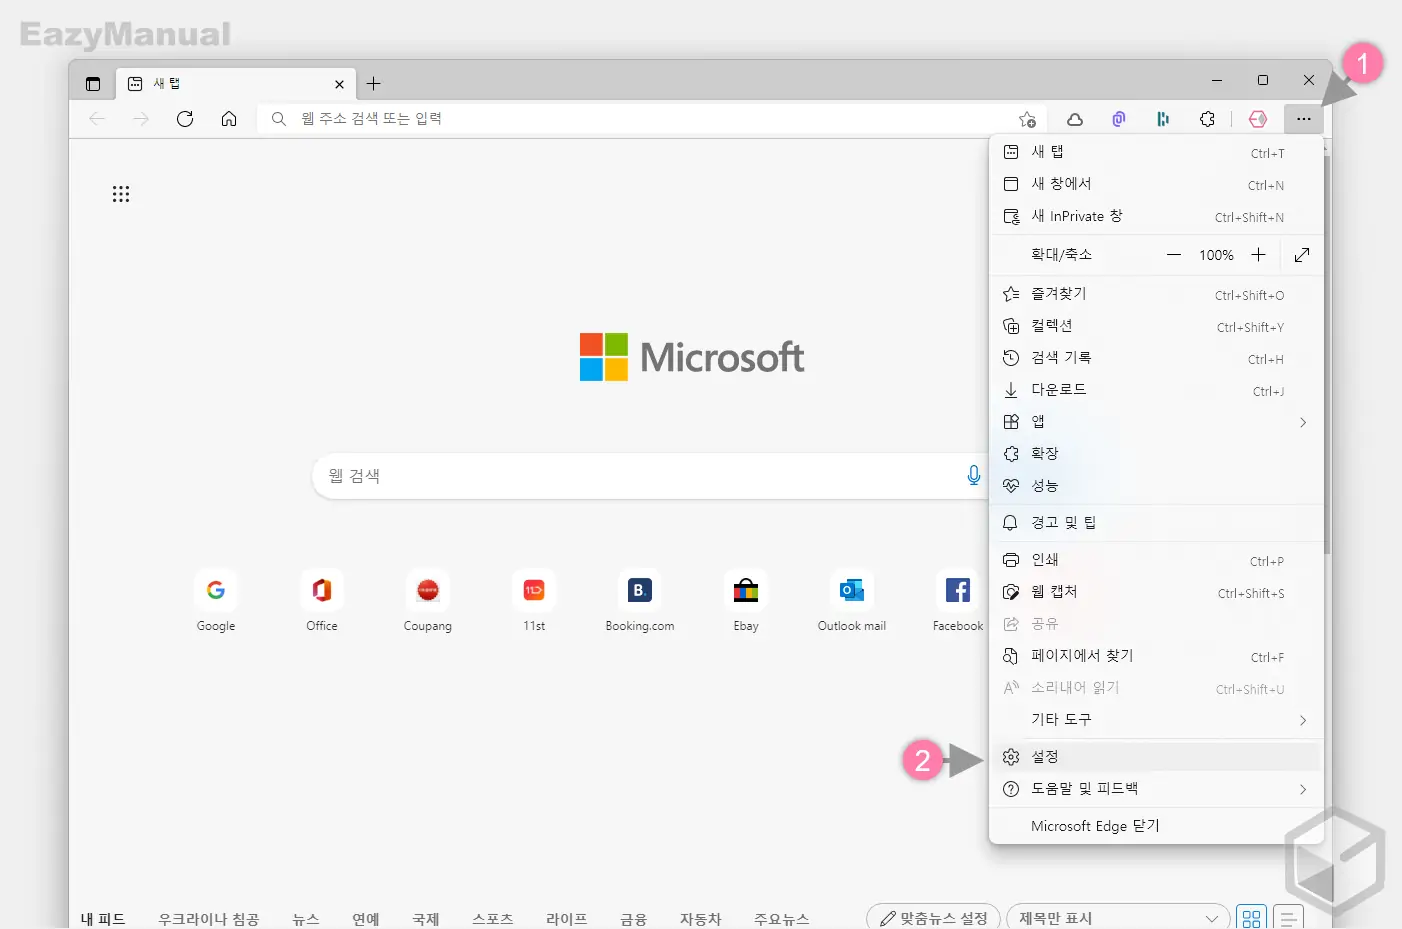Choose Microsoft Edge 닫기
This screenshot has height=929, width=1402.
click(1155, 826)
